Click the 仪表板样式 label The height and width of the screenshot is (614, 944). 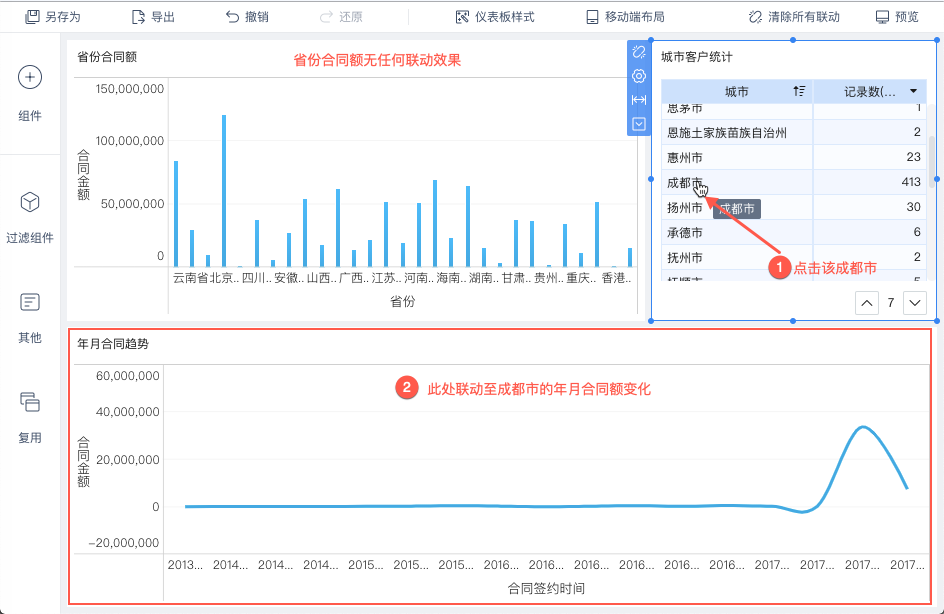click(505, 17)
